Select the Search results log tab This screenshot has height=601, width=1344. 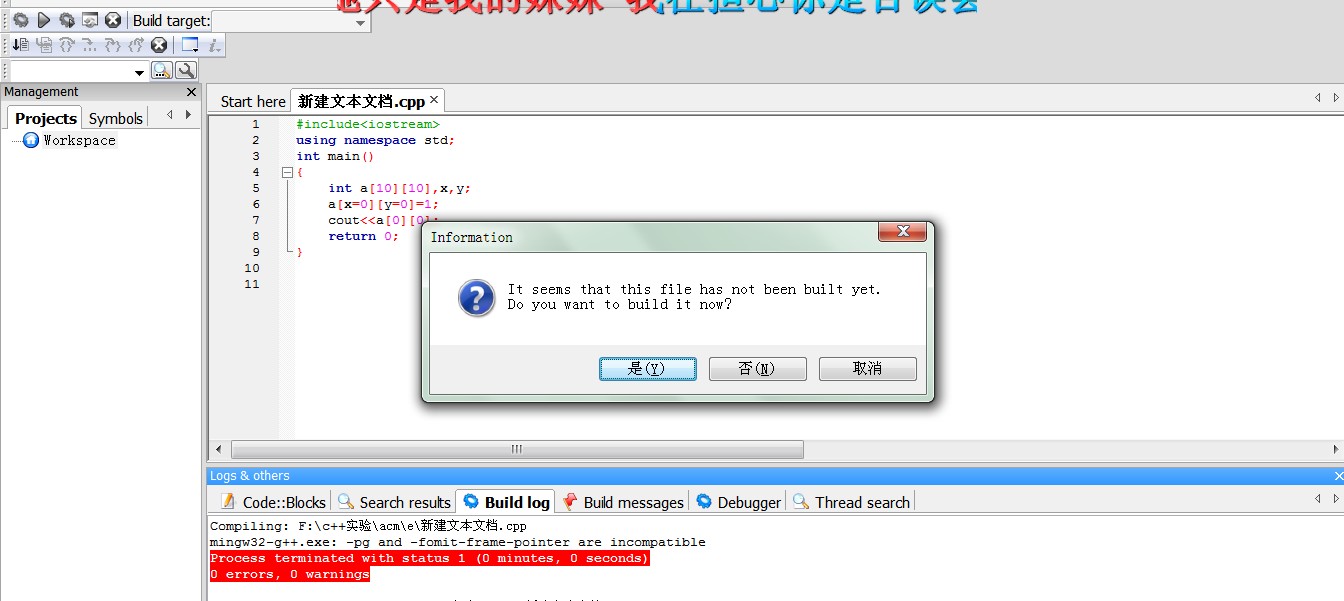coord(394,502)
